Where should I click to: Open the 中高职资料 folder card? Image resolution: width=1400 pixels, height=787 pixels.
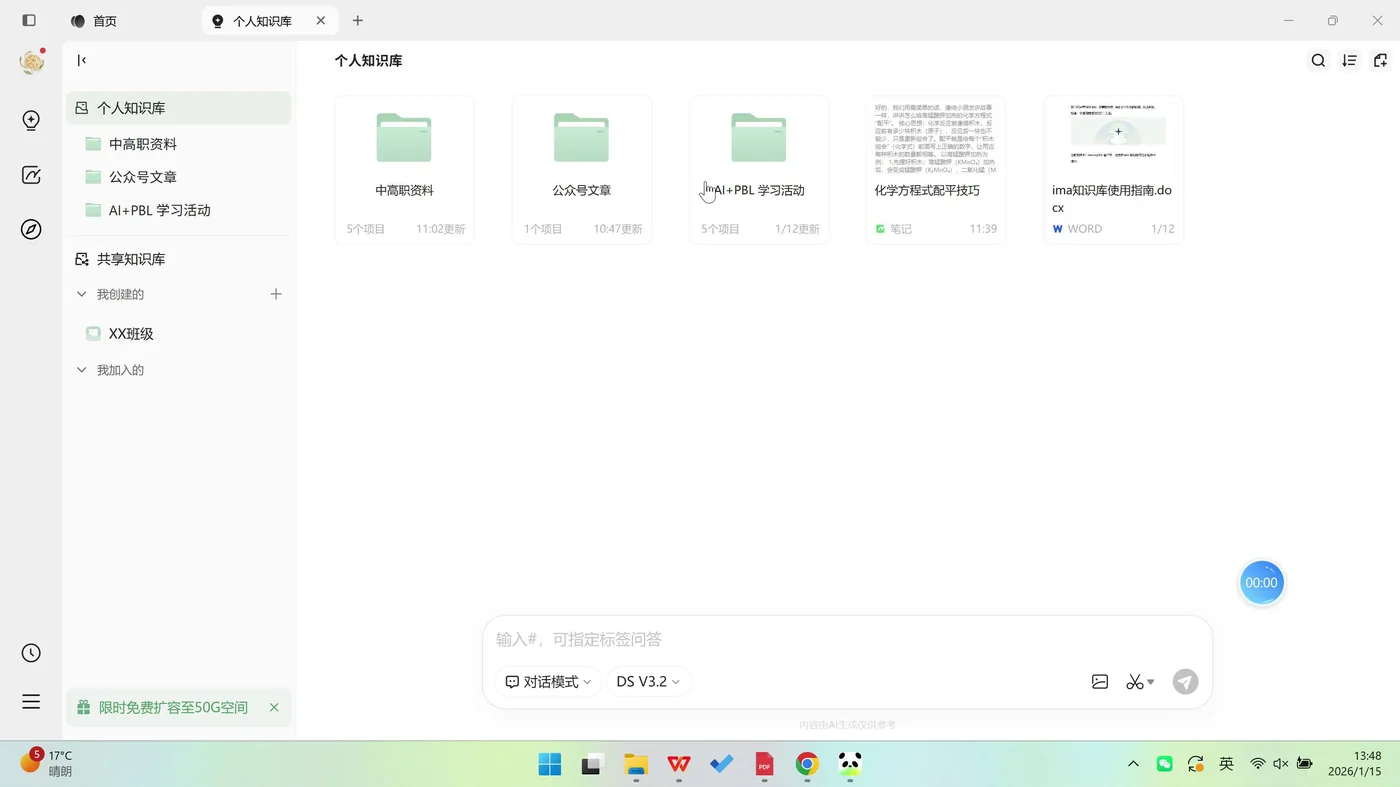(404, 170)
